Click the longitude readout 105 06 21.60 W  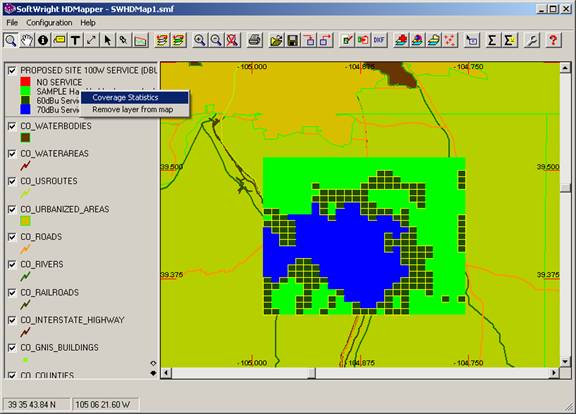(105, 404)
